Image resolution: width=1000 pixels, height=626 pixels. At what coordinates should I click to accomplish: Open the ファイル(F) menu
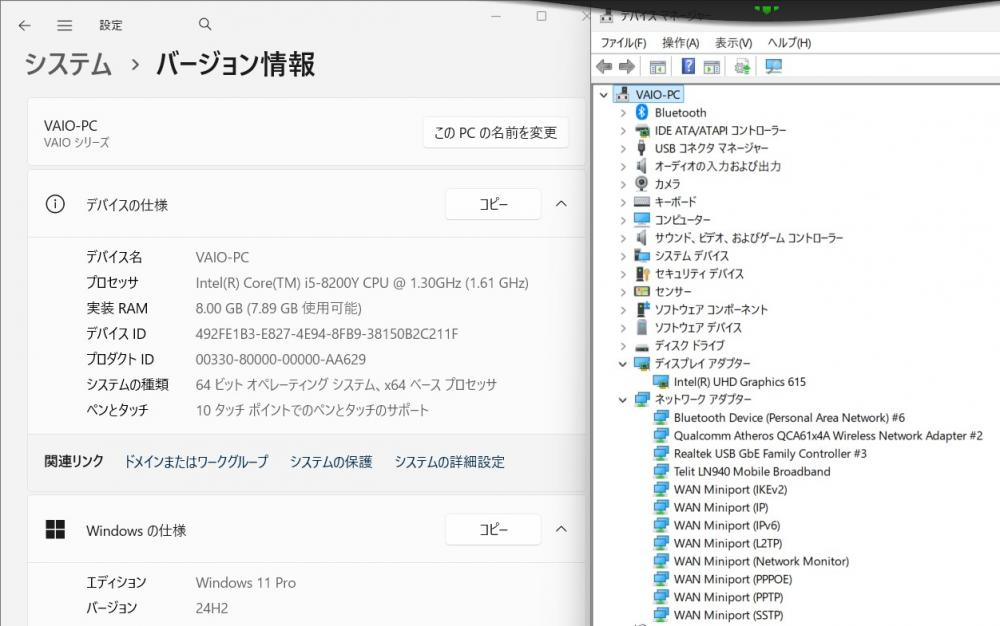623,43
